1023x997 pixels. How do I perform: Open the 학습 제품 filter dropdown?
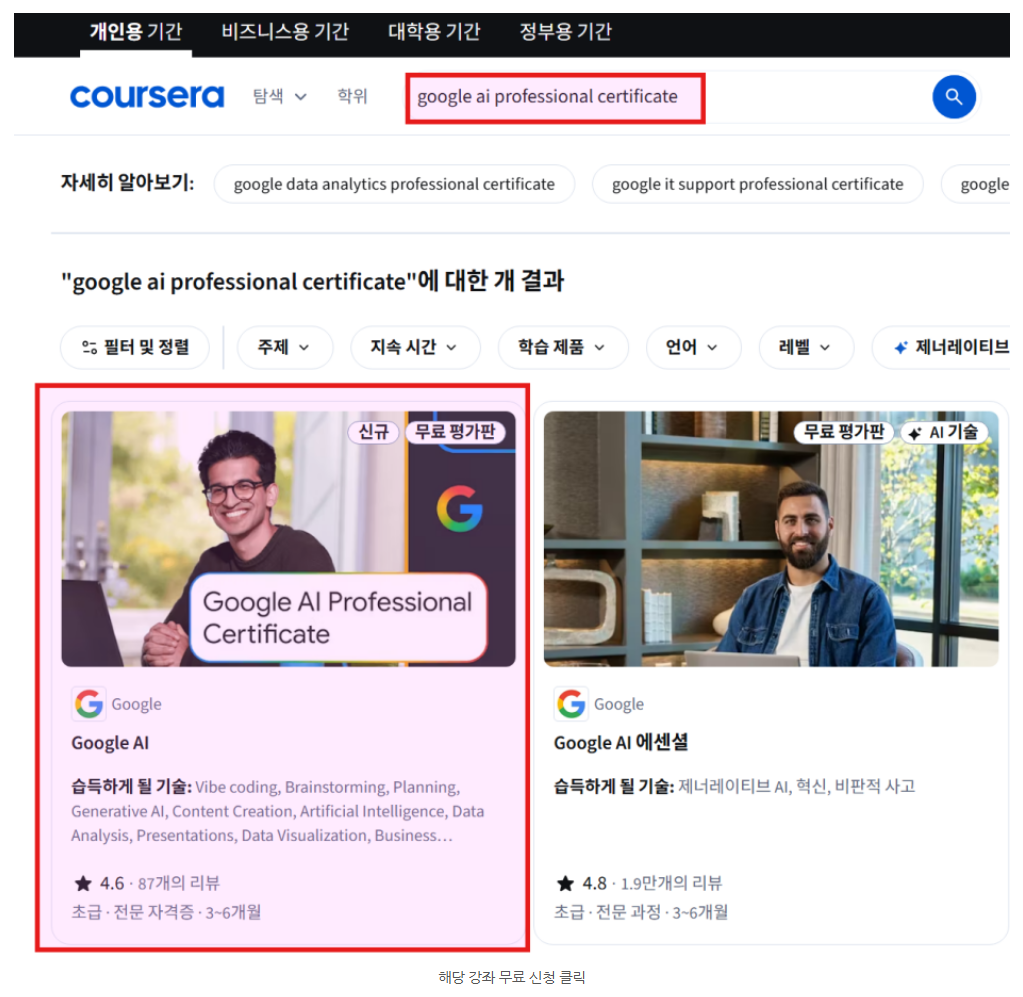click(562, 347)
